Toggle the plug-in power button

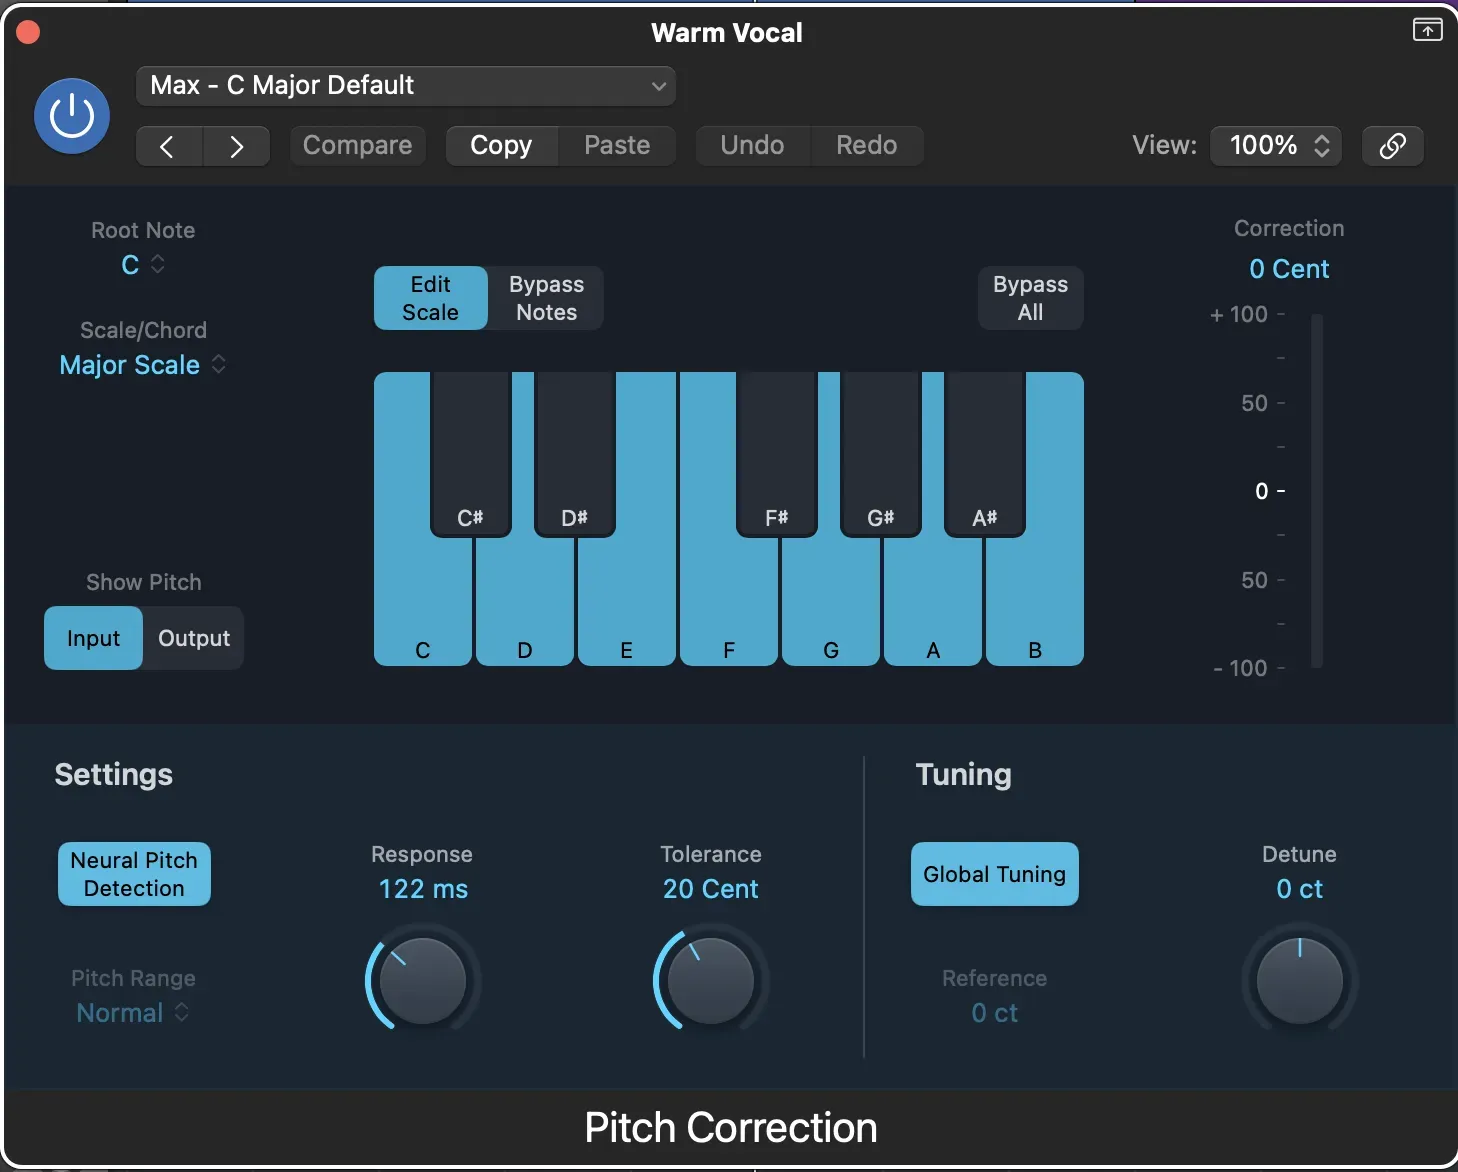tap(72, 116)
